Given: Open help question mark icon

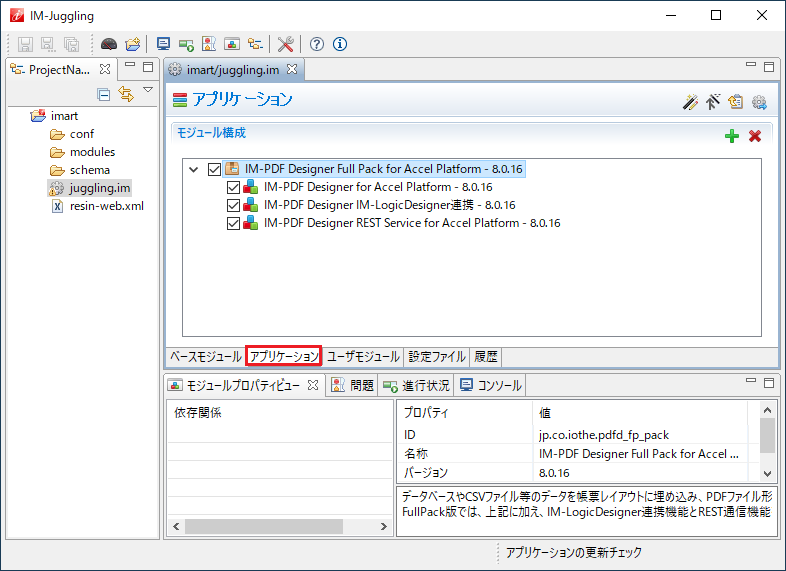Looking at the screenshot, I should coord(317,44).
